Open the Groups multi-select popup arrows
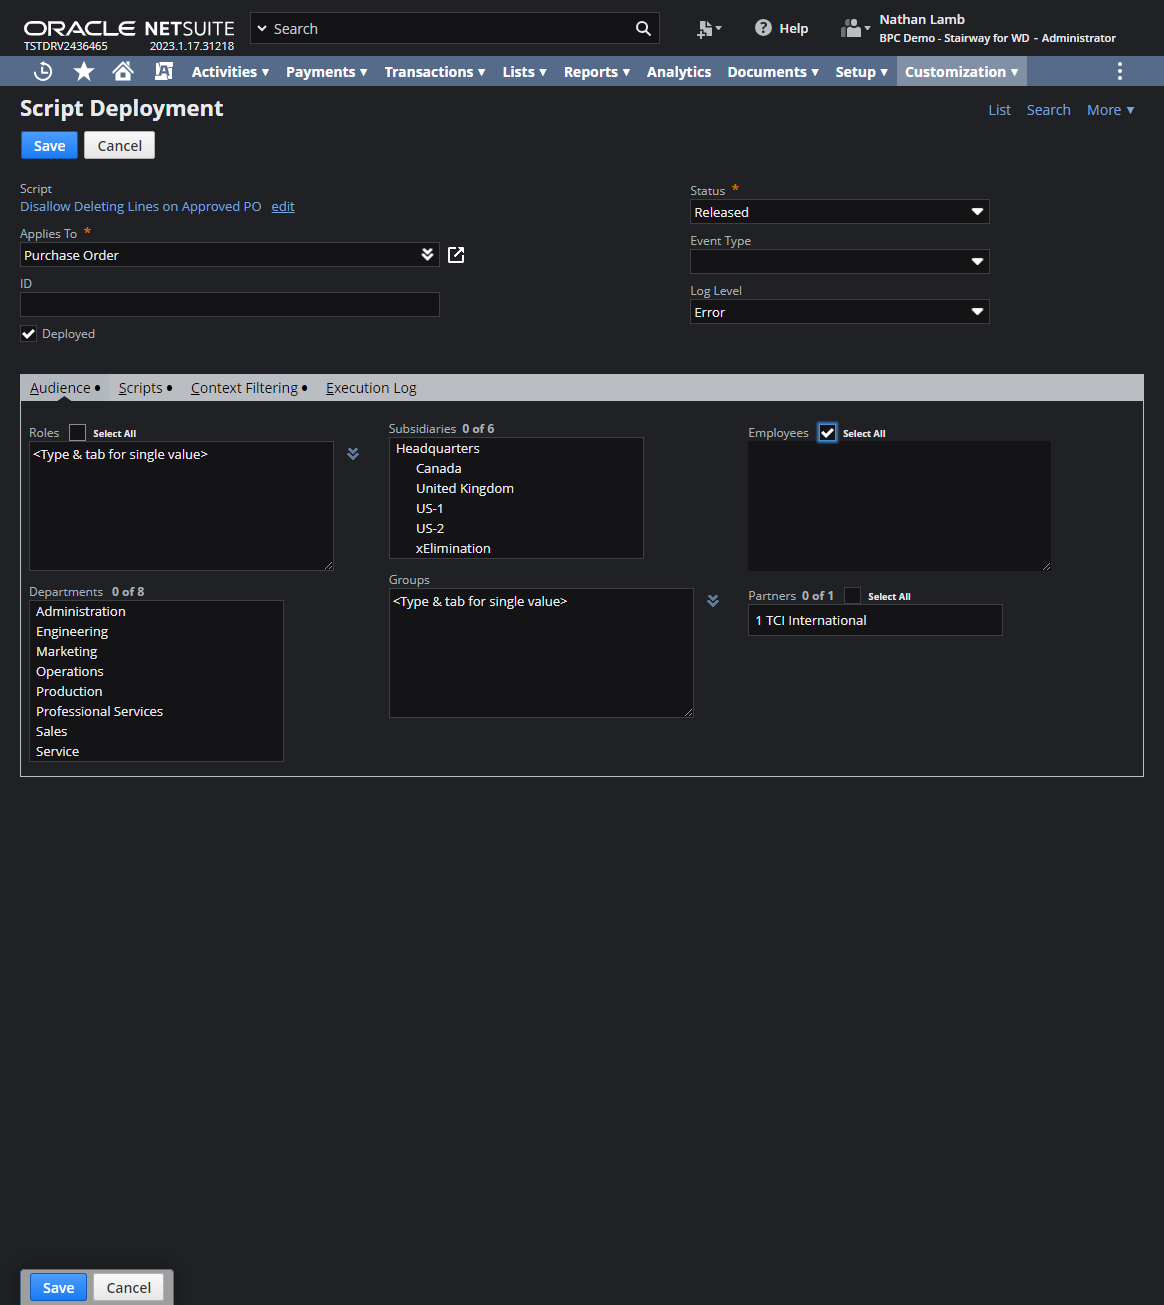Viewport: 1164px width, 1305px height. [713, 601]
